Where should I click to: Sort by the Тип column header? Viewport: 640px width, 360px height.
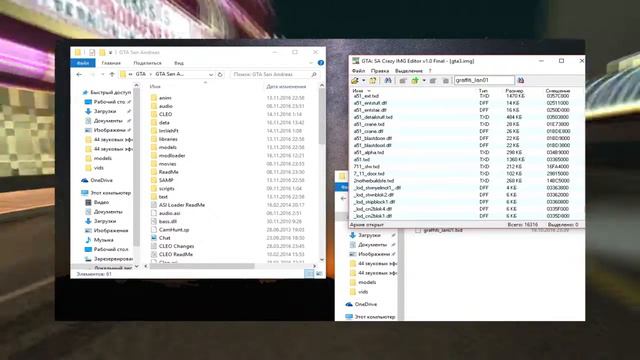pyautogui.click(x=483, y=91)
